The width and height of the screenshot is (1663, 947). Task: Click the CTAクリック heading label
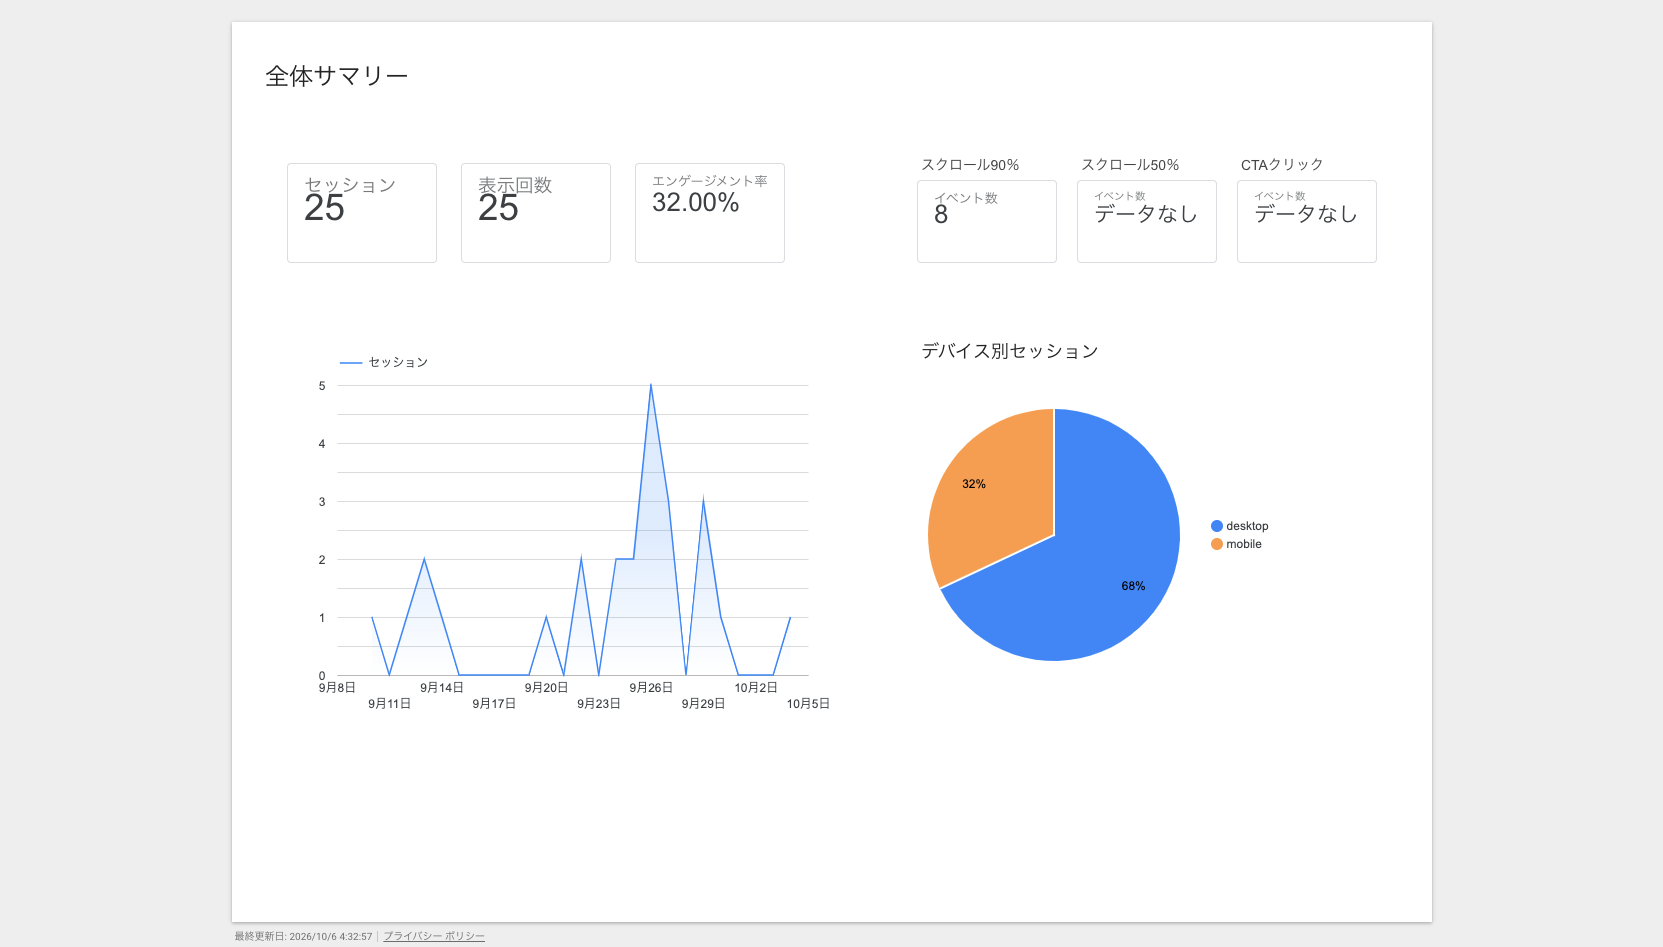(1282, 165)
